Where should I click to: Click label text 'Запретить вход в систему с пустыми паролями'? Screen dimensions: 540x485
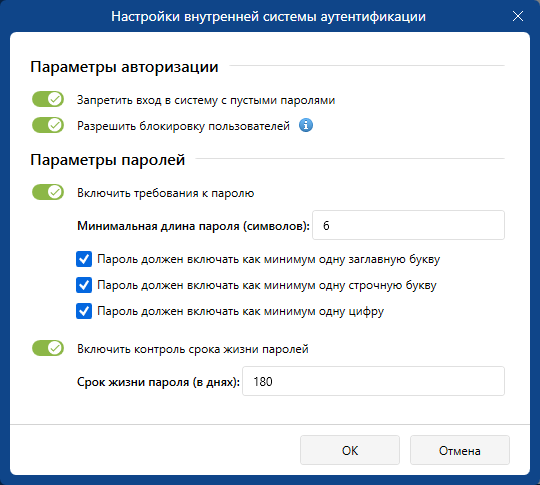tap(206, 100)
